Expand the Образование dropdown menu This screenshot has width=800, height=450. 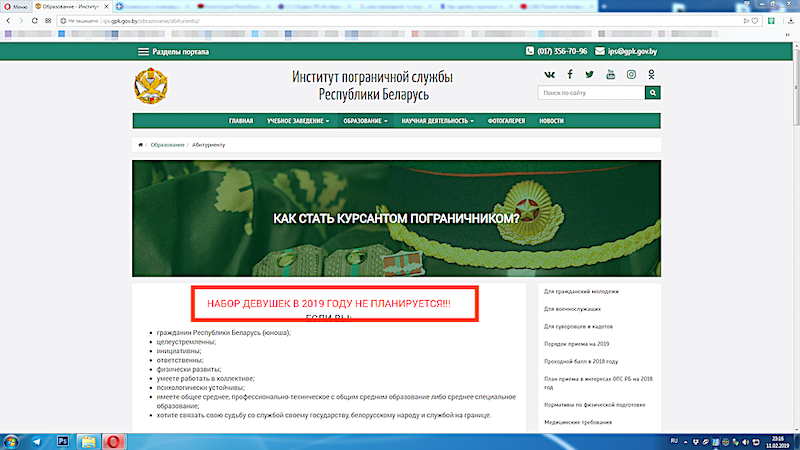[x=365, y=121]
